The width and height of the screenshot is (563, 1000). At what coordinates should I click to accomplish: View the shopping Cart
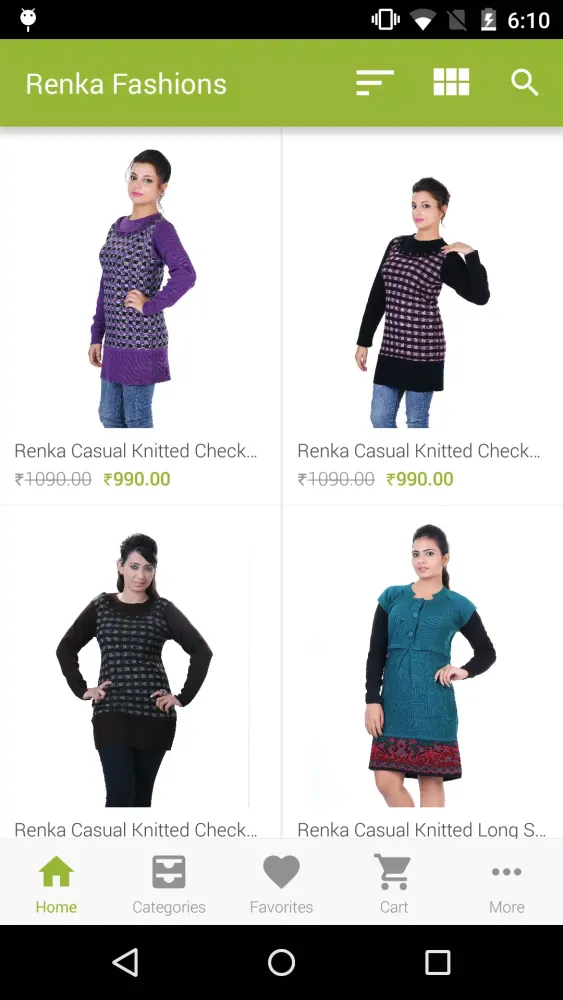pyautogui.click(x=393, y=884)
